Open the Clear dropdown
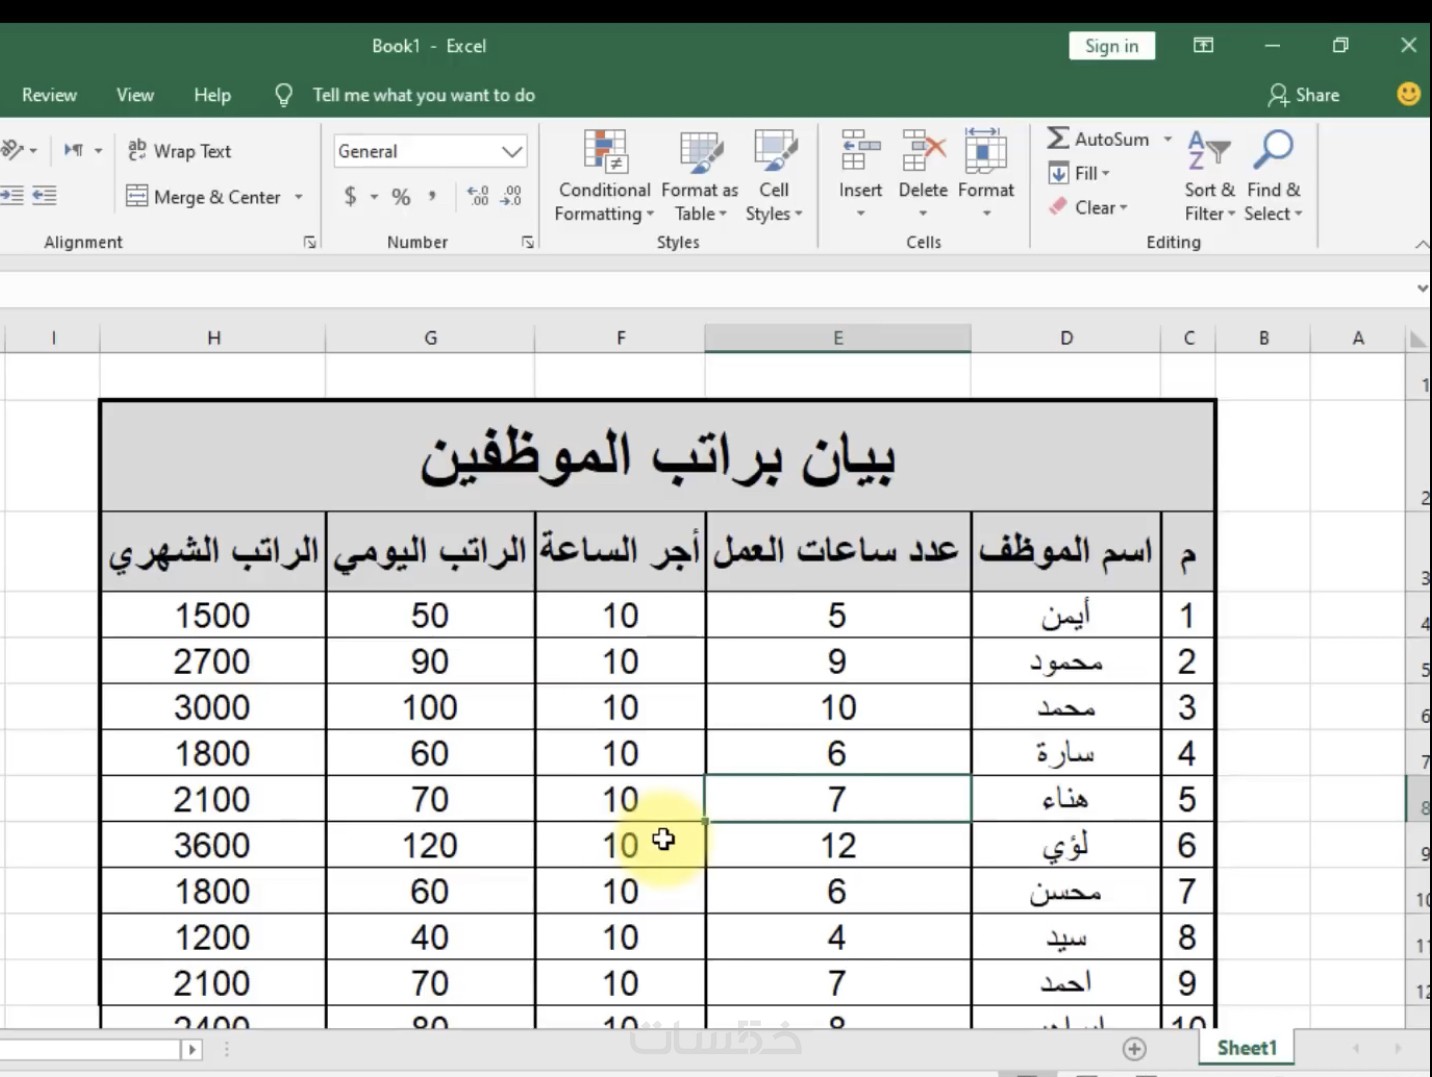The image size is (1432, 1077). tap(1088, 207)
